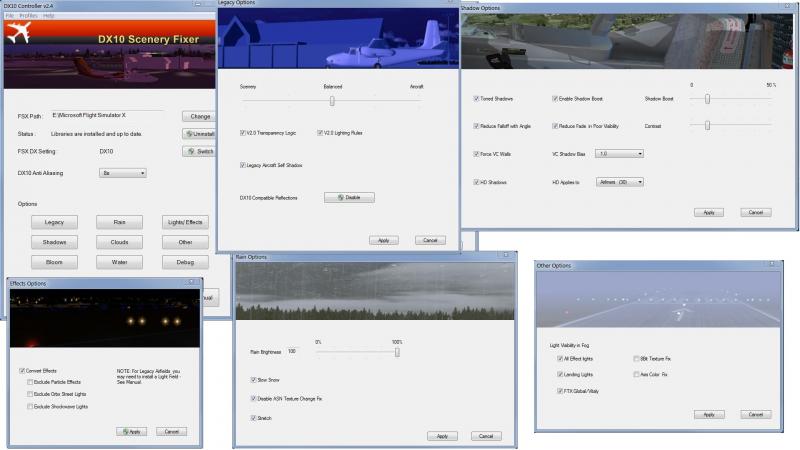The image size is (800, 450).
Task: Click Apply in Legacy Options window
Action: pyautogui.click(x=384, y=240)
